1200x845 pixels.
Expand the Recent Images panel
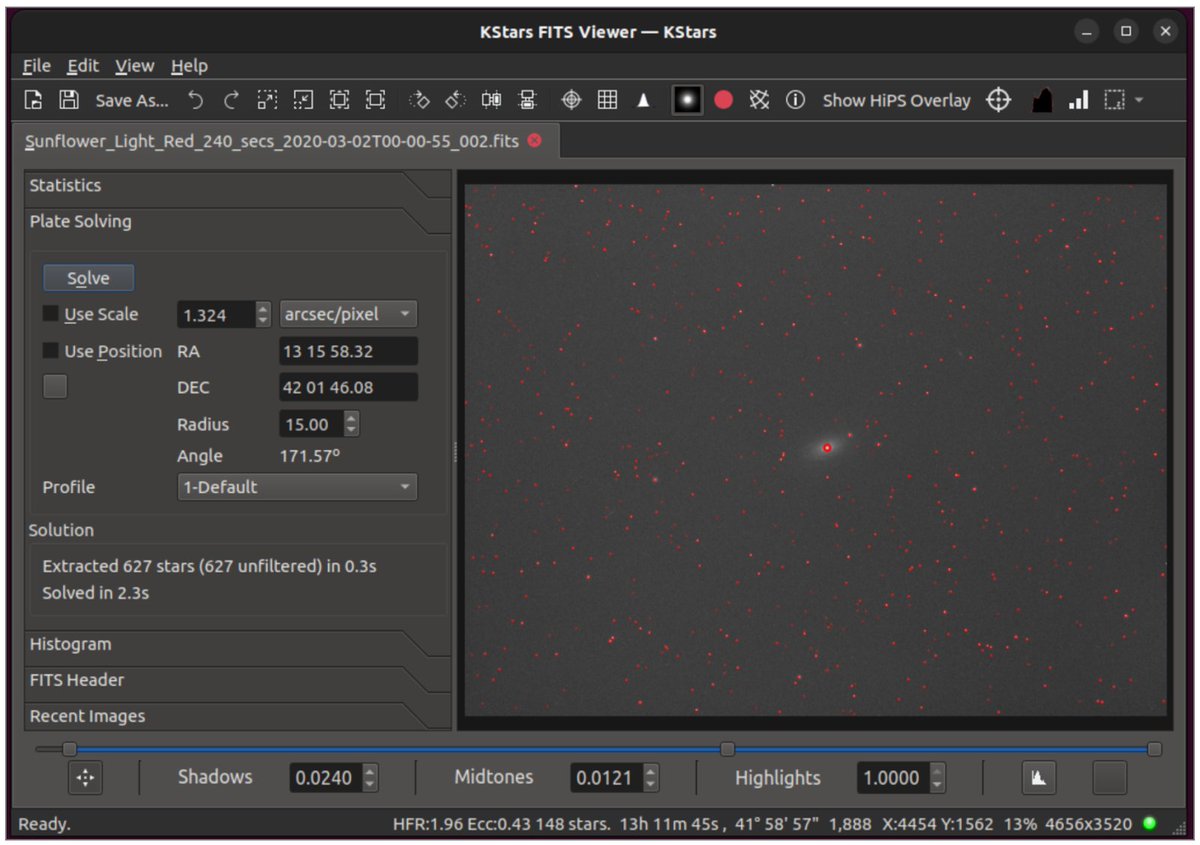(x=237, y=716)
